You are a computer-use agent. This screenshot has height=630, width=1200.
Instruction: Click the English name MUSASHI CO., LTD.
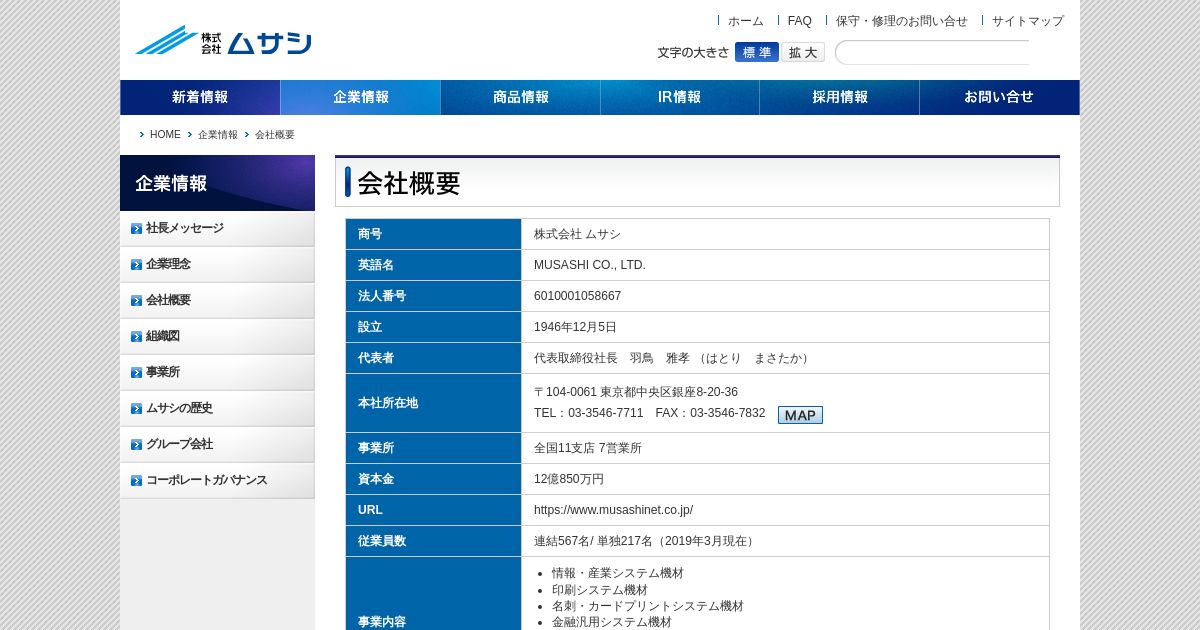[590, 265]
